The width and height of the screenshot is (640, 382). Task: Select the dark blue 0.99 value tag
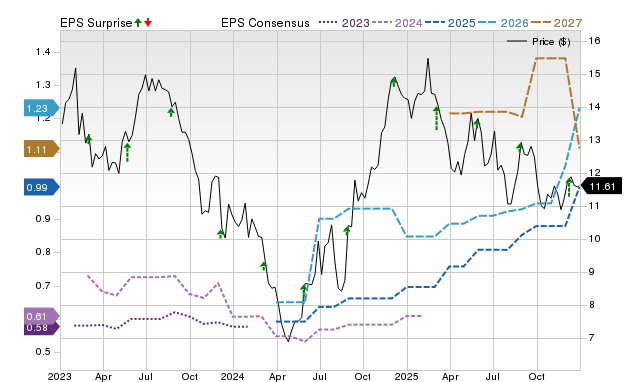click(x=42, y=187)
